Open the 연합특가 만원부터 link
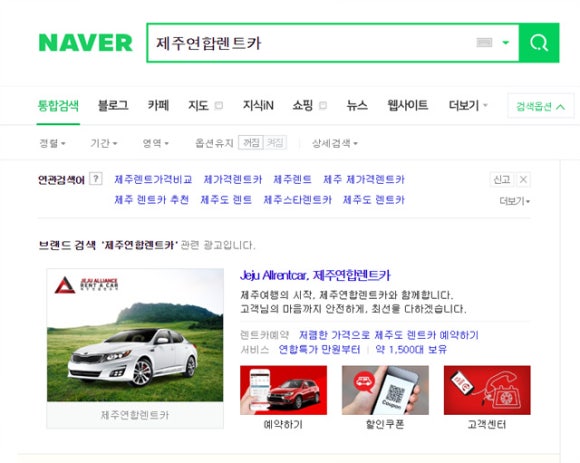 tap(319, 349)
